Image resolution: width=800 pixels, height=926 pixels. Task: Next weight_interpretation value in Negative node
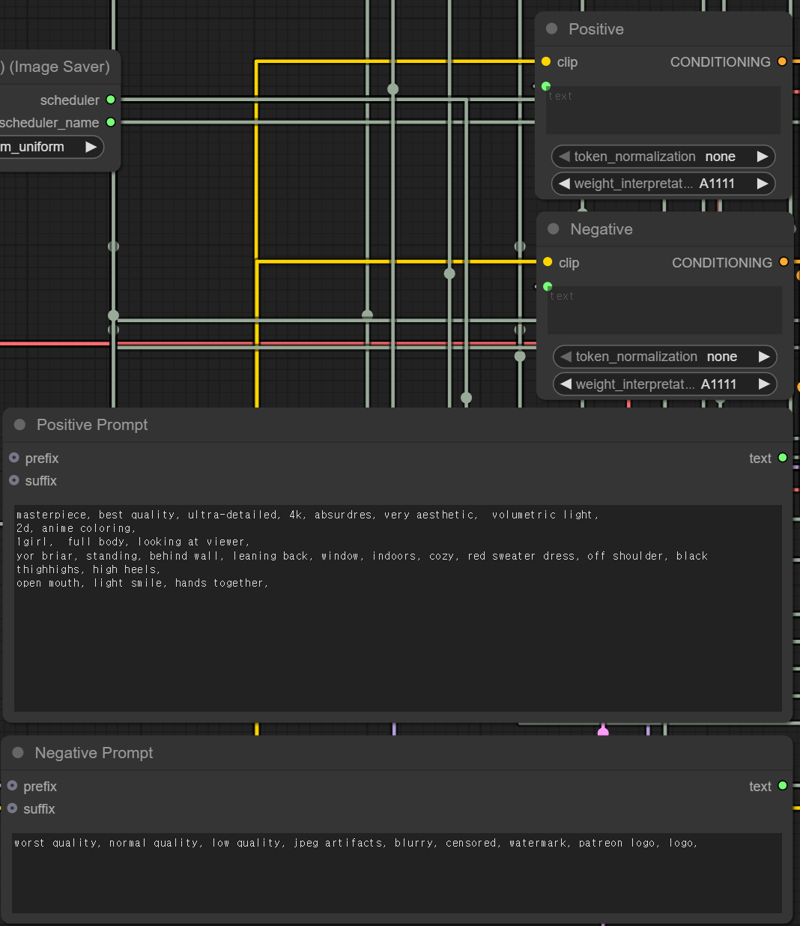click(764, 384)
